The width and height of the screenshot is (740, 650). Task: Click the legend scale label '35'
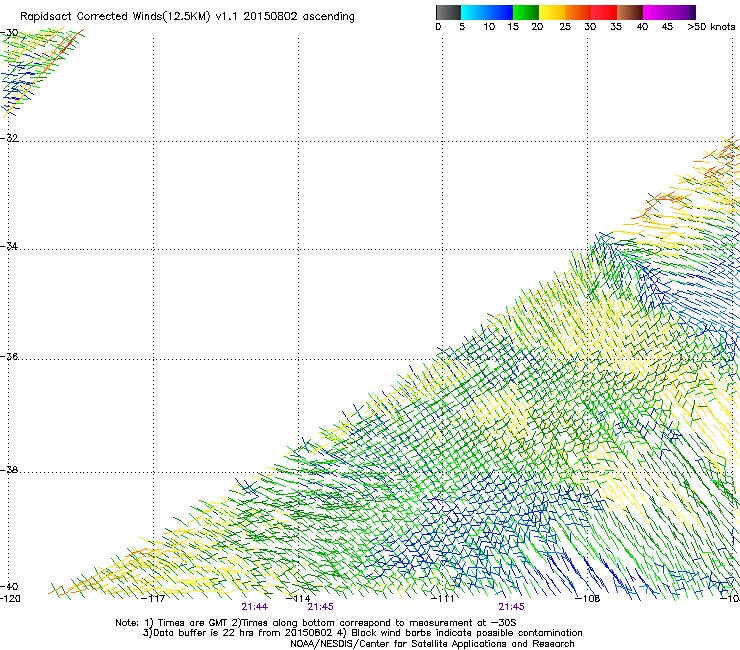pos(616,27)
